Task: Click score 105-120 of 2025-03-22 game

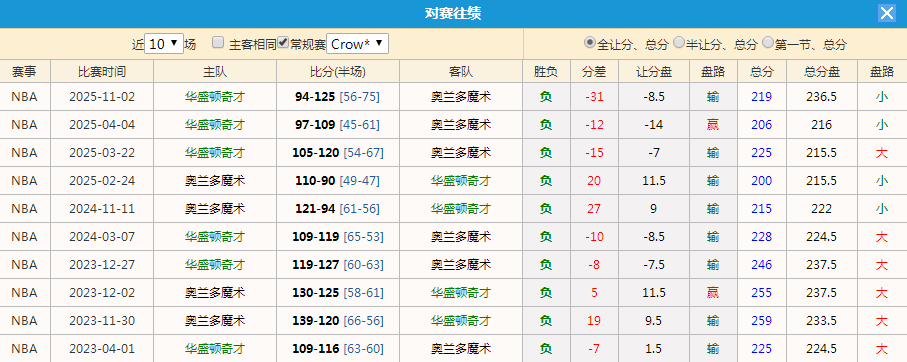Action: point(316,153)
